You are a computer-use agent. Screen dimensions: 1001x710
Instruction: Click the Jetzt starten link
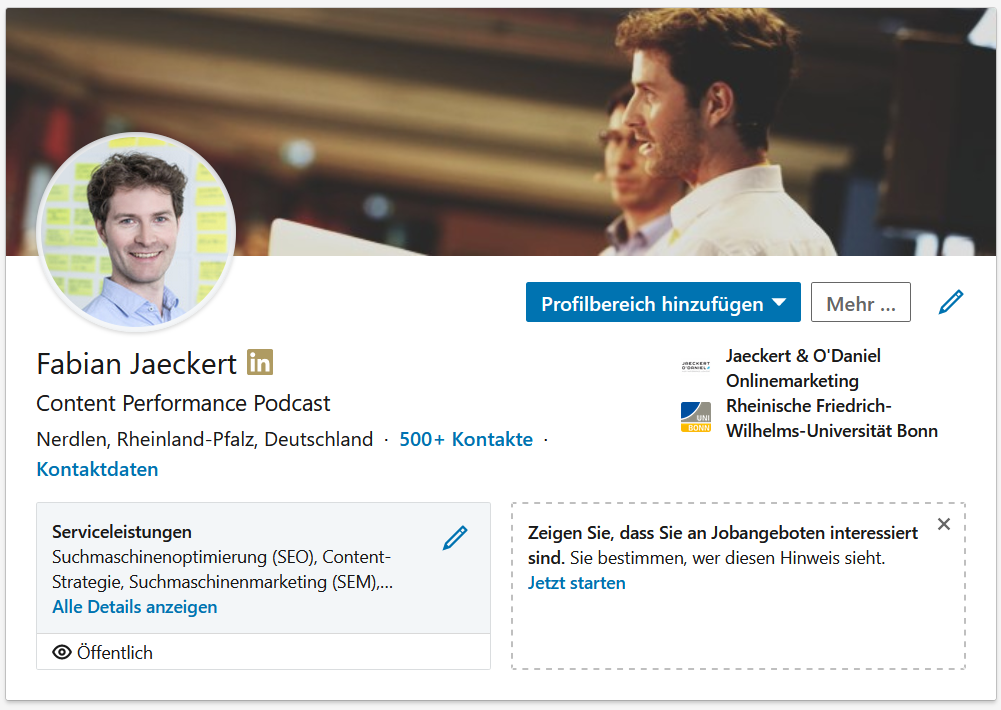tap(576, 583)
